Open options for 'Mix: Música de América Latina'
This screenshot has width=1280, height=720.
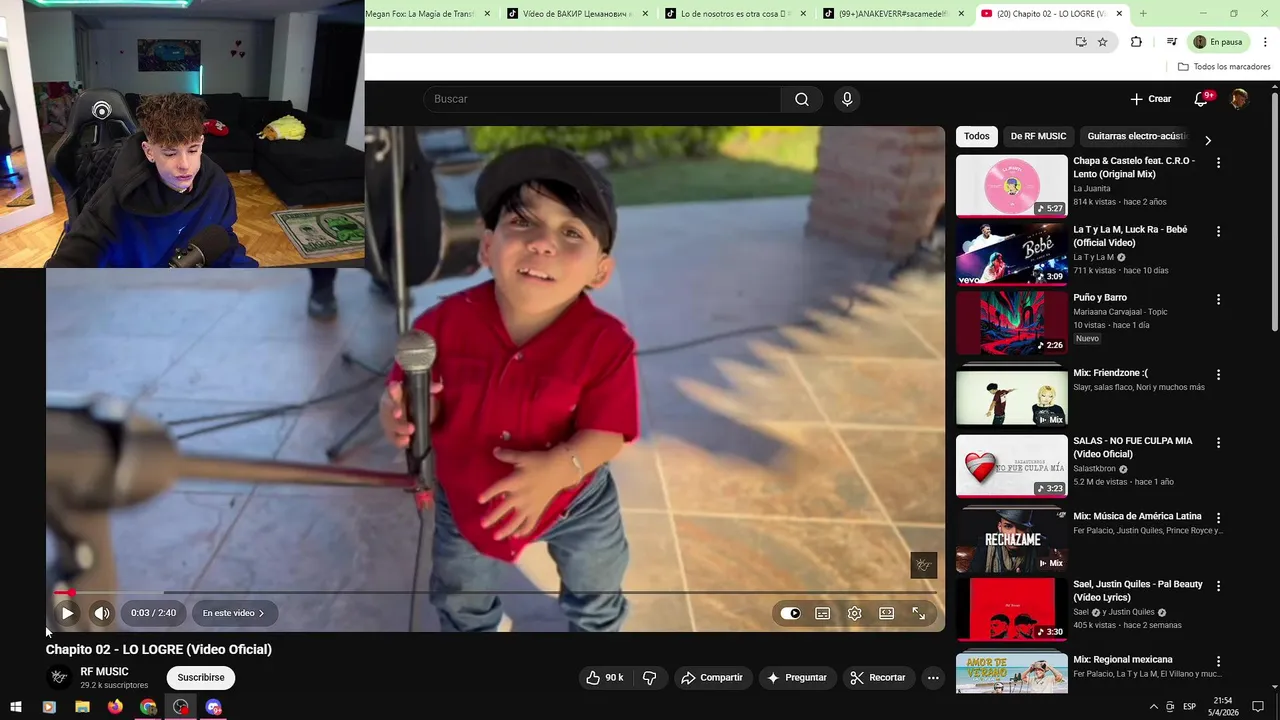[x=1218, y=518]
